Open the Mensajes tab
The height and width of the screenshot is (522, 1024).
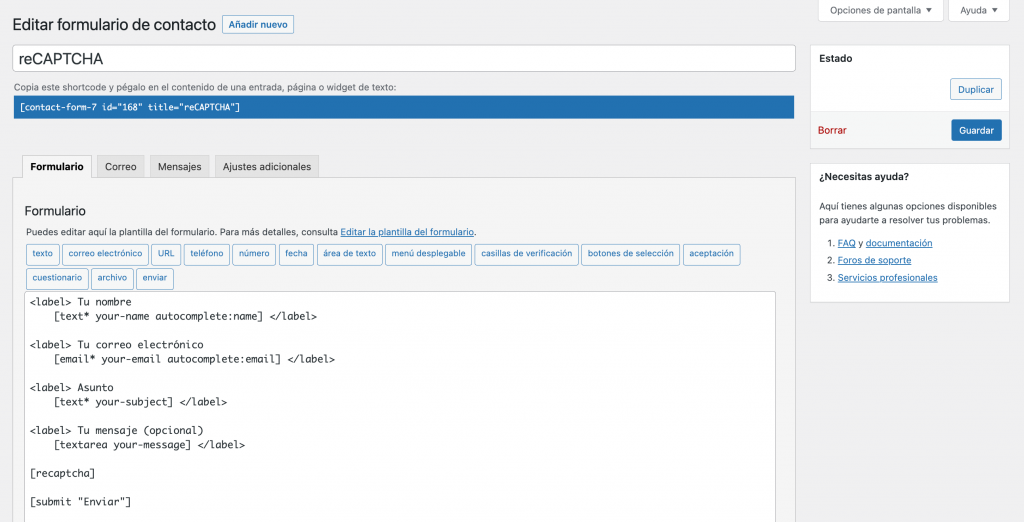pyautogui.click(x=180, y=167)
